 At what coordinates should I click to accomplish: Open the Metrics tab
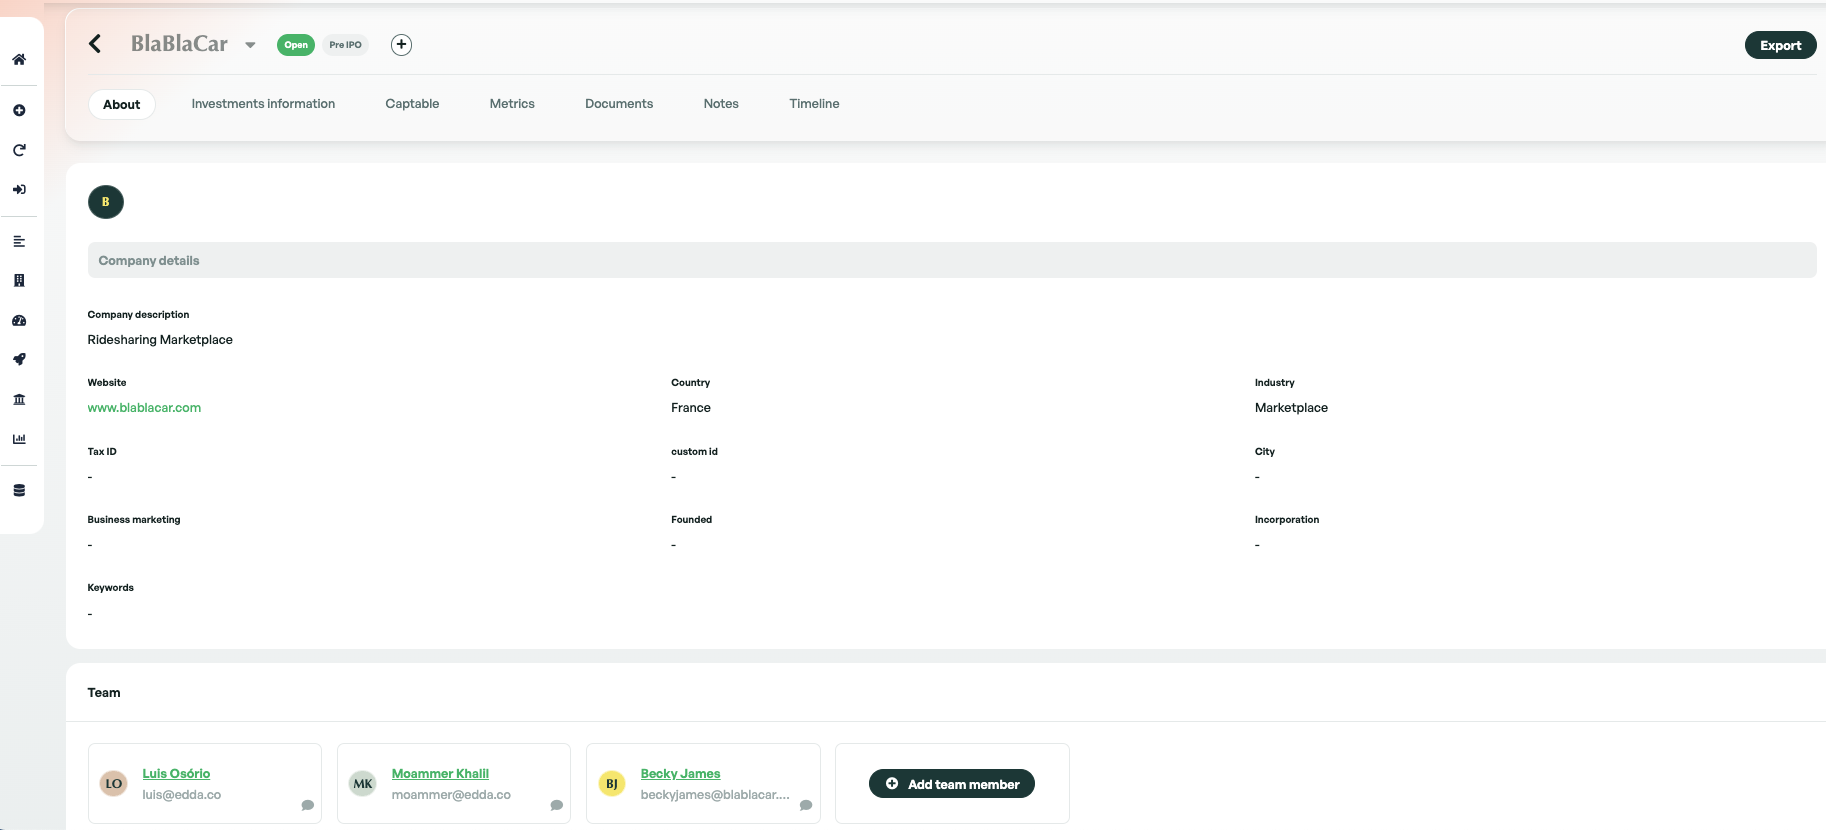[512, 104]
